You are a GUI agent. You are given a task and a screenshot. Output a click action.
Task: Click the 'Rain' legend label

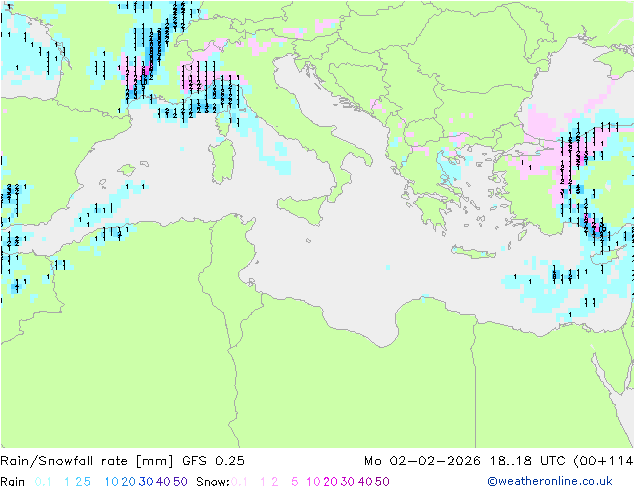[13, 482]
